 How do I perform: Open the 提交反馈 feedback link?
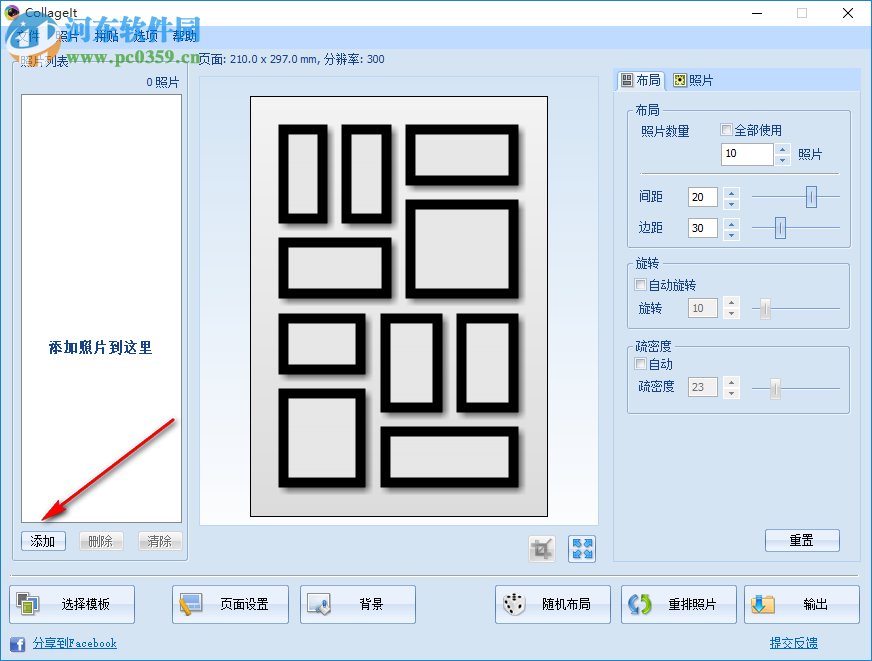point(793,643)
